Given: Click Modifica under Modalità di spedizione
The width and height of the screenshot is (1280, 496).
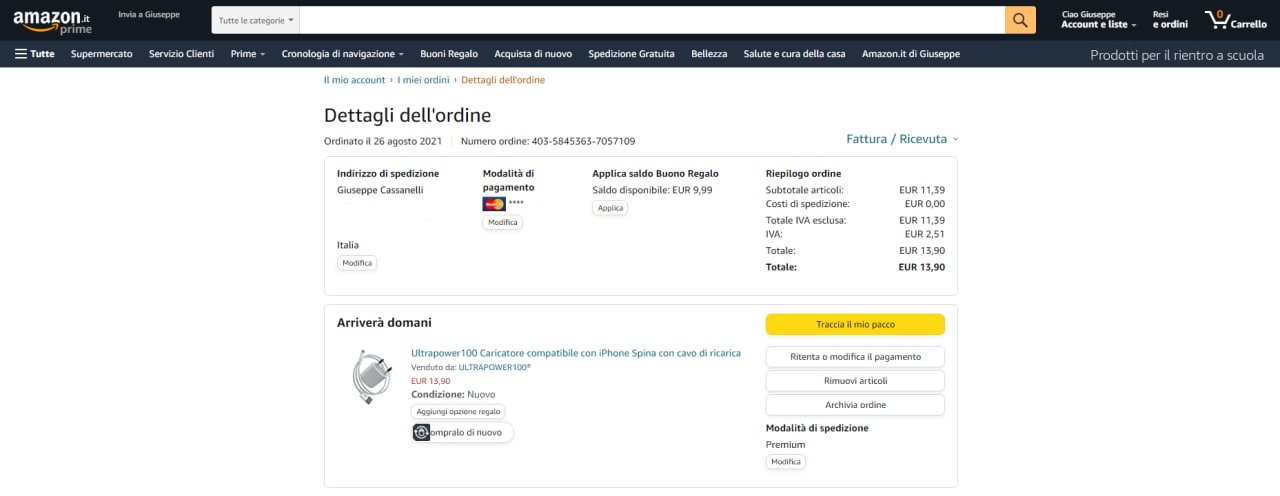Looking at the screenshot, I should 785,462.
